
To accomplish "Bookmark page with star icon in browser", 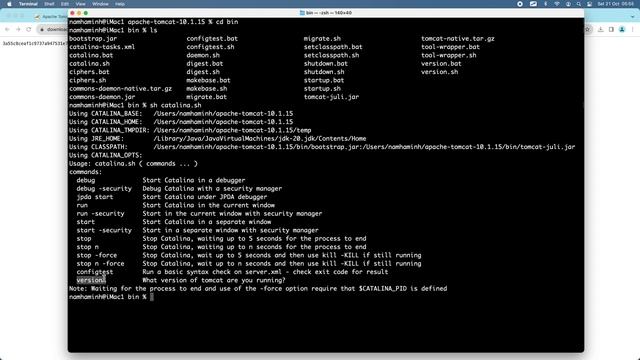I will pyautogui.click(x=588, y=29).
